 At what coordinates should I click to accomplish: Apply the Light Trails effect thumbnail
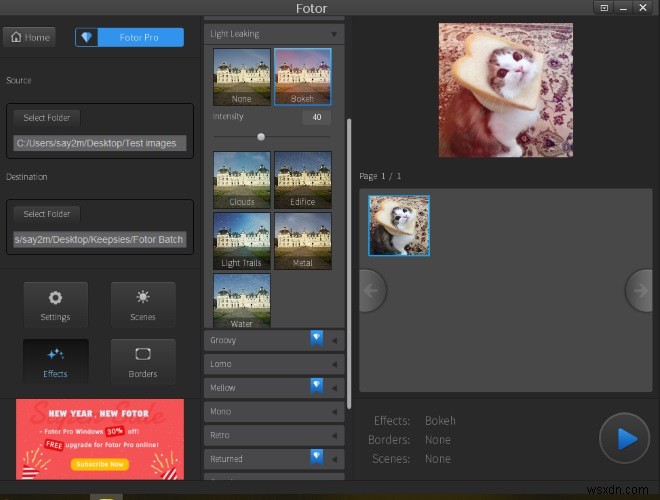click(x=242, y=241)
